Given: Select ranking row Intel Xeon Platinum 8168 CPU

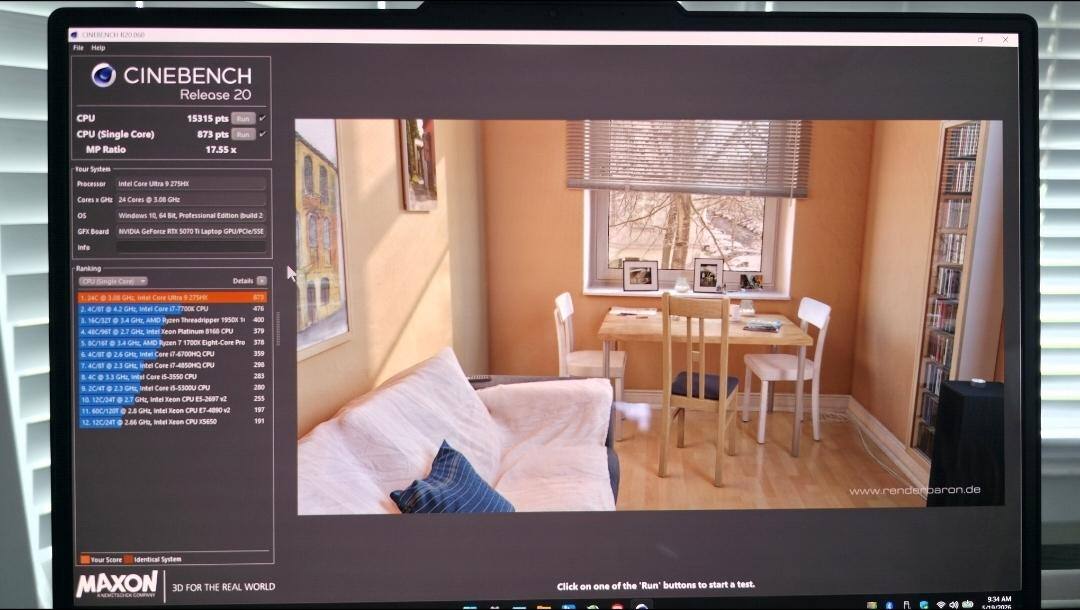Looking at the screenshot, I should [x=172, y=331].
